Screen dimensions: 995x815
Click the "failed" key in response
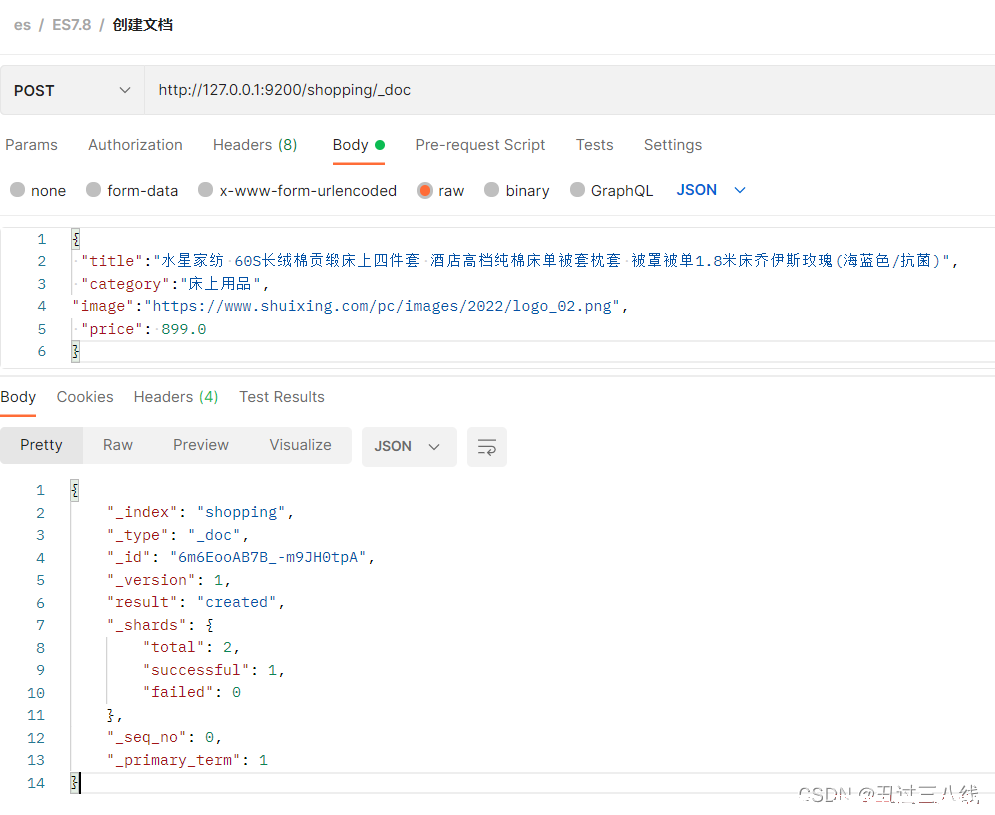[x=178, y=692]
